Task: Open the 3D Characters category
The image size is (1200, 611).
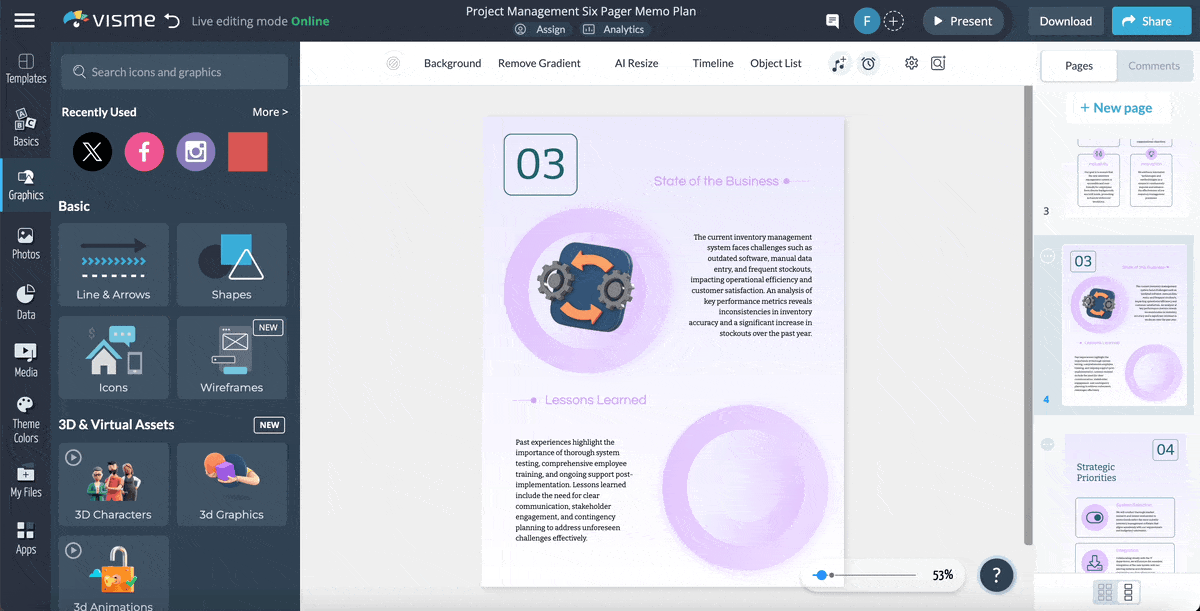Action: [113, 484]
